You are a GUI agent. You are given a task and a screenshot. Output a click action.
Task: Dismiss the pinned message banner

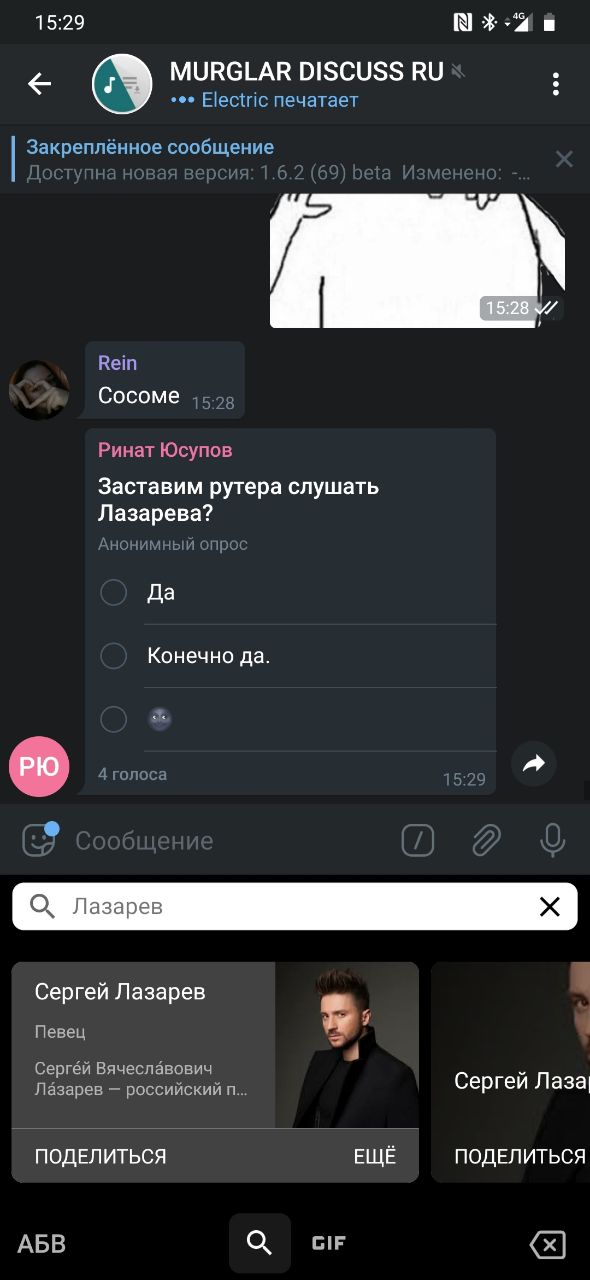pyautogui.click(x=564, y=159)
